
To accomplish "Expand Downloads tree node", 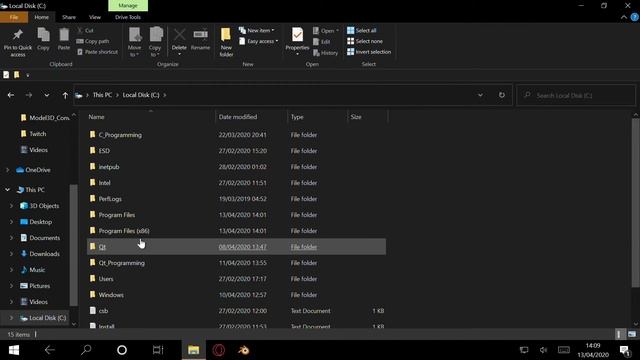I will coord(11,254).
